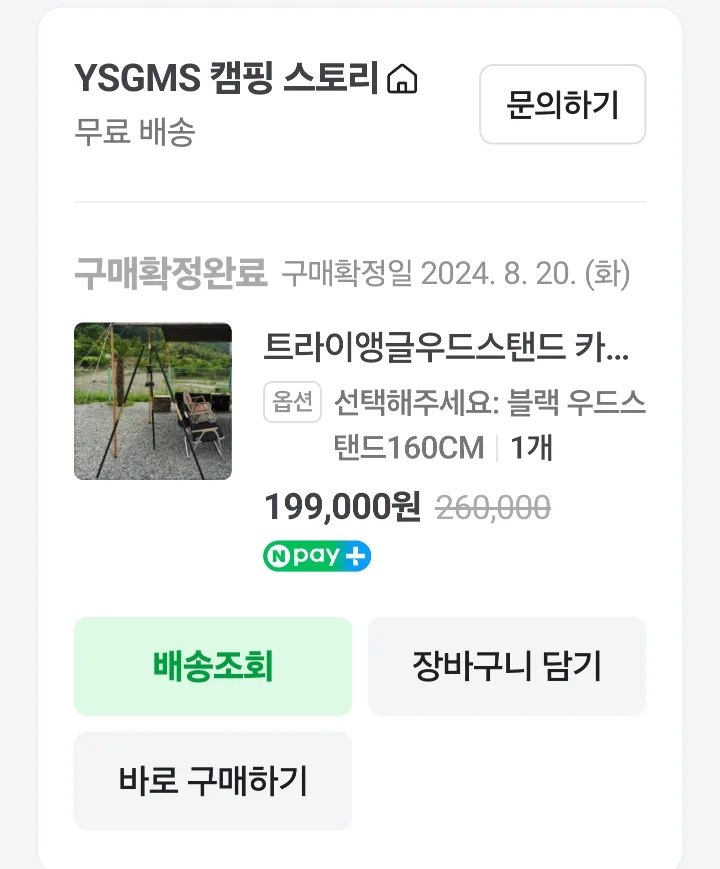
Task: Tap the home icon beside the store name
Action: tap(402, 79)
